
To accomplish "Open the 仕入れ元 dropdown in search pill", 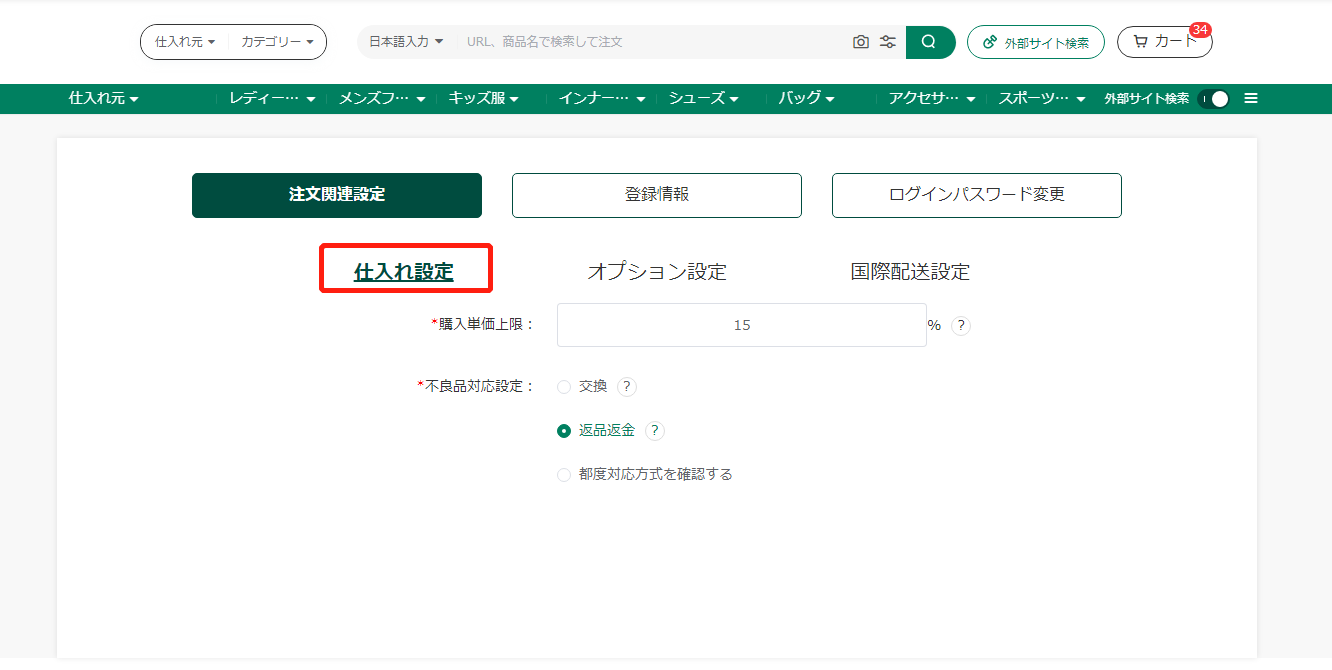I will 185,42.
